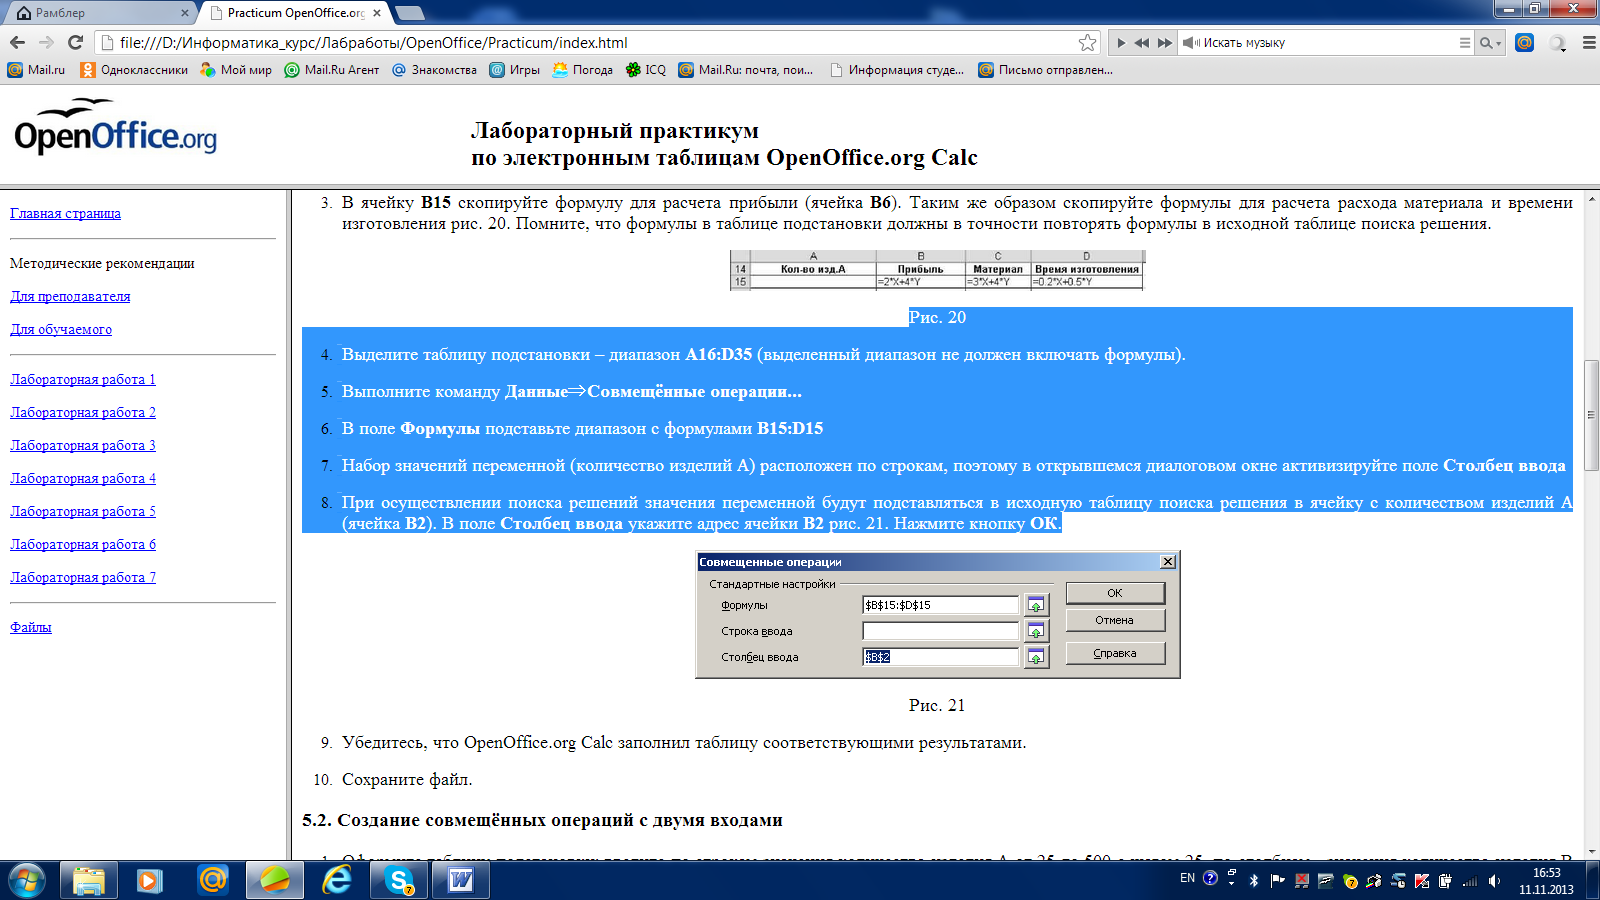Click the page scrollbar up arrow
This screenshot has height=900, width=1600.
(1590, 197)
